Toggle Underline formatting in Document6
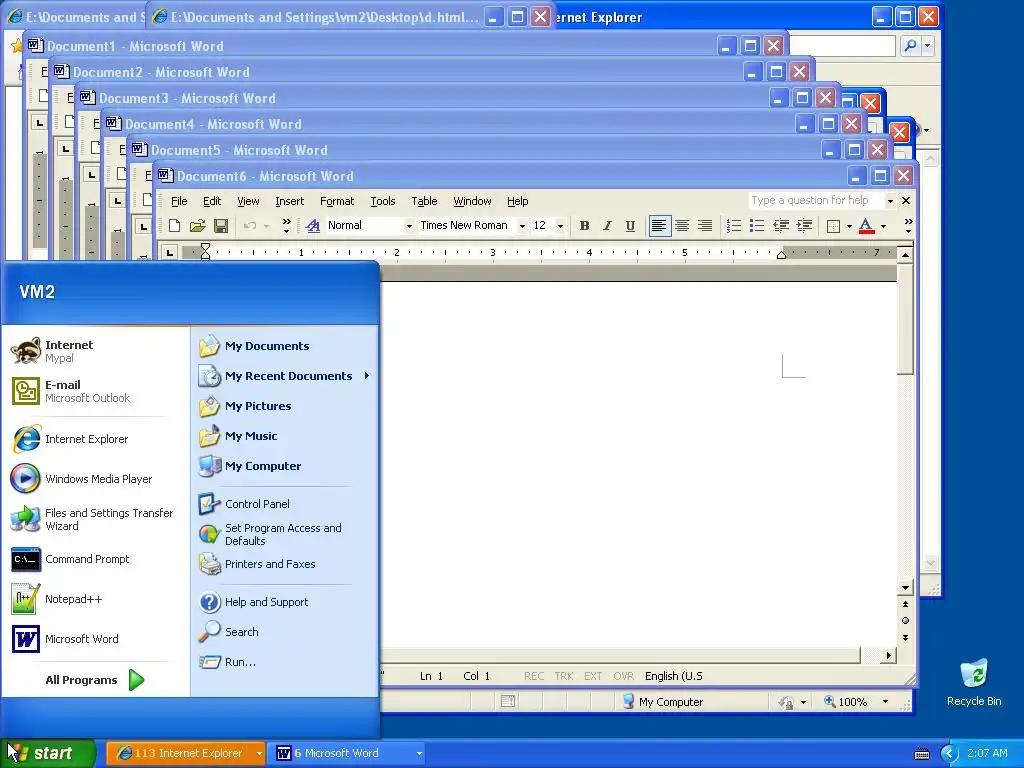This screenshot has width=1024, height=768. tap(630, 226)
